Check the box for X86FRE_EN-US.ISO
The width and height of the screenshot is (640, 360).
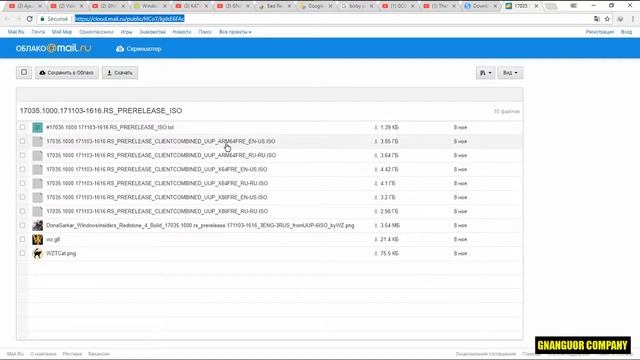point(22,197)
